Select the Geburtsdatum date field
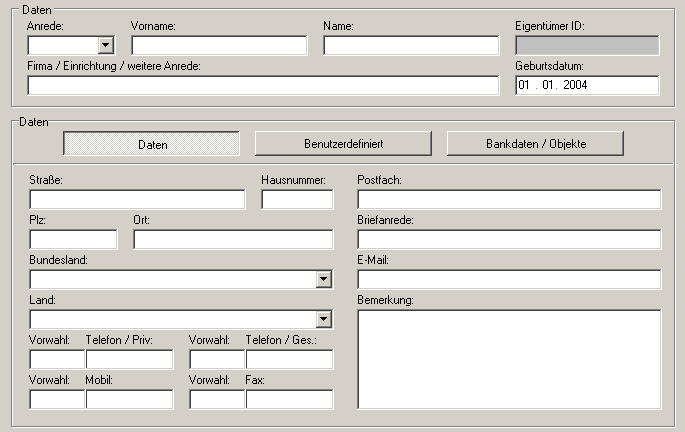The image size is (685, 432). pos(587,85)
